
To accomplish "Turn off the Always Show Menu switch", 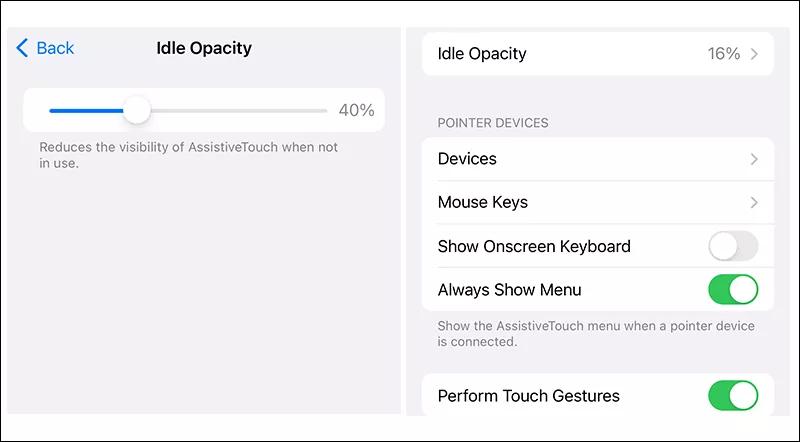I will (x=733, y=290).
